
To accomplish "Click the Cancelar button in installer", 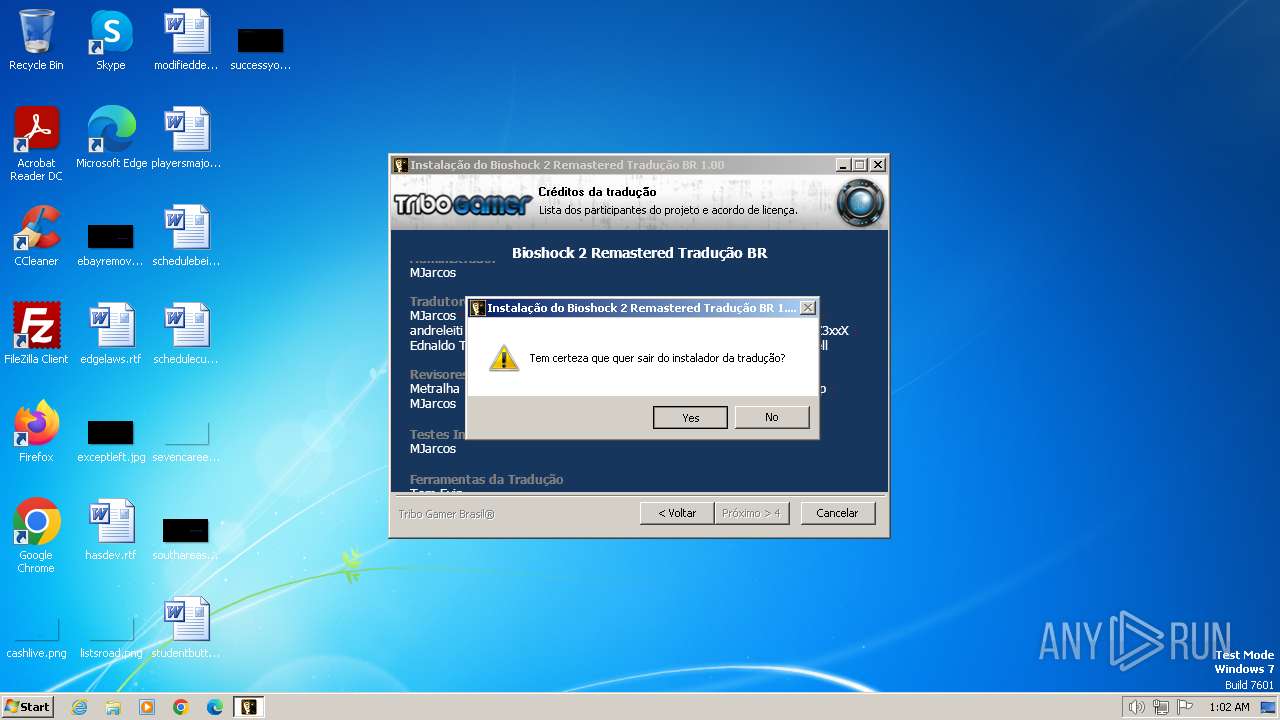I will tap(837, 513).
